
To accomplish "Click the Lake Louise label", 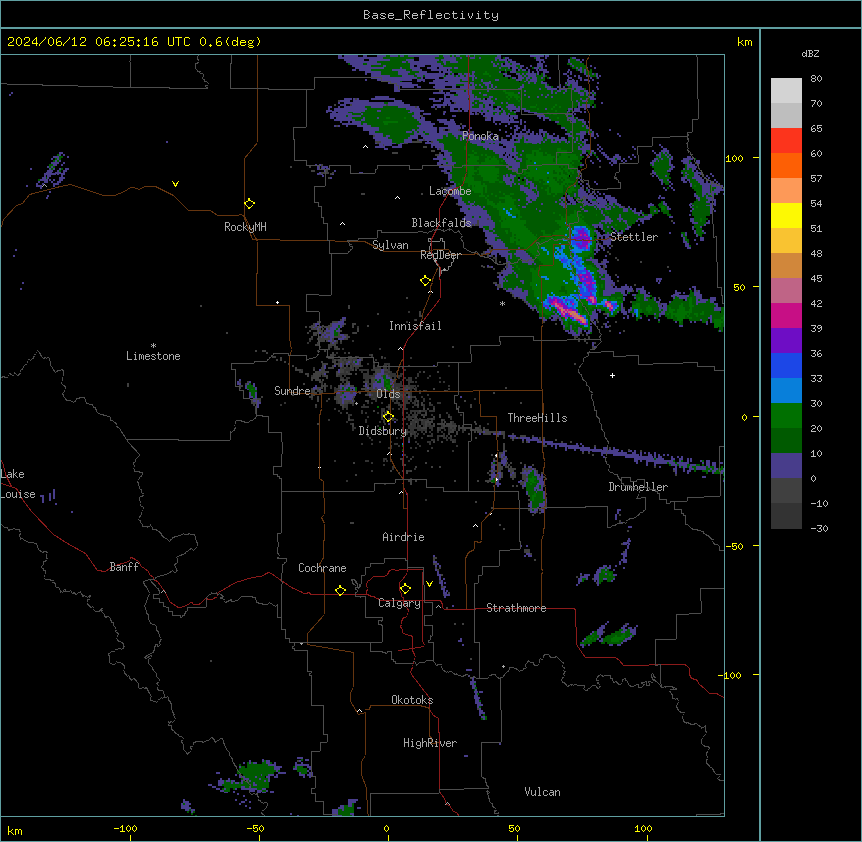I will [x=18, y=484].
